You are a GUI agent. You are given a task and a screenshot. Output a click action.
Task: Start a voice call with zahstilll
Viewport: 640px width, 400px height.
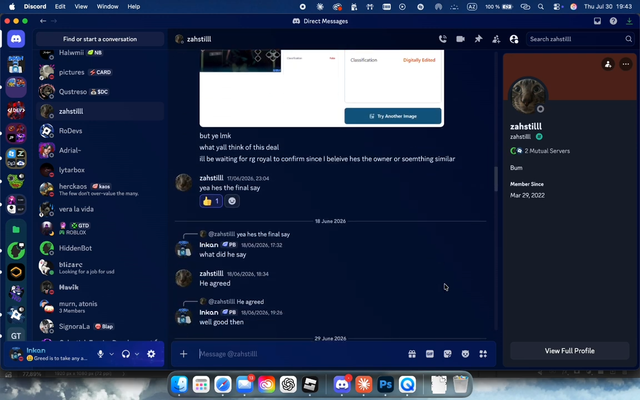[442, 39]
